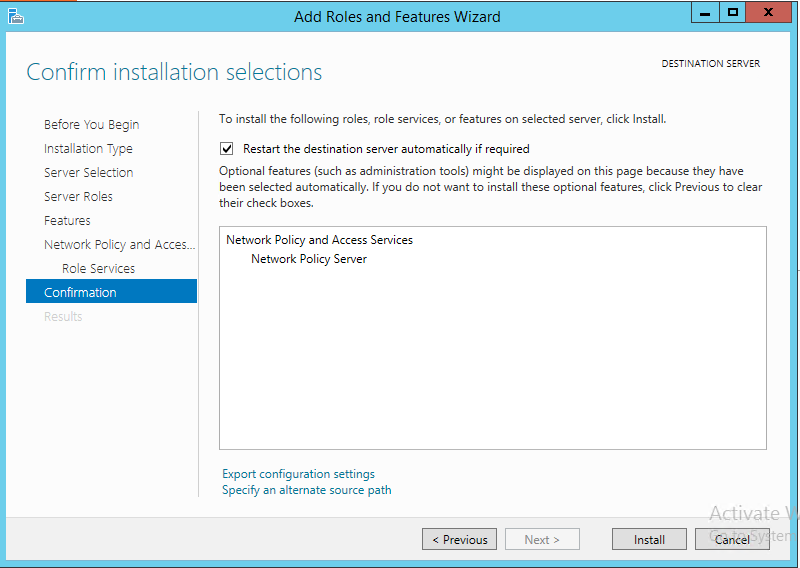The height and width of the screenshot is (568, 800).
Task: Select the highlighted Confirmation step
Action: [x=80, y=293]
